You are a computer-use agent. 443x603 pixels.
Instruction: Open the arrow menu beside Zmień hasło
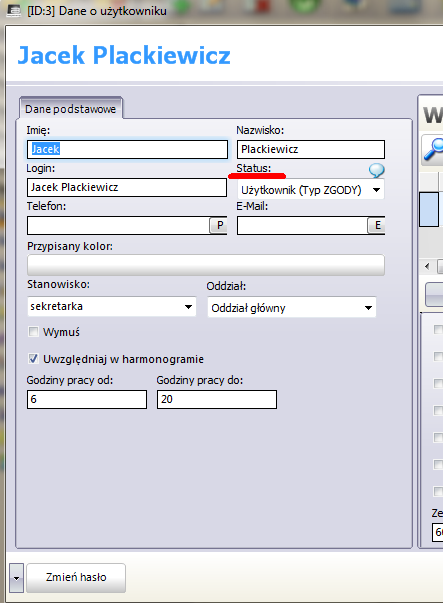click(16, 578)
